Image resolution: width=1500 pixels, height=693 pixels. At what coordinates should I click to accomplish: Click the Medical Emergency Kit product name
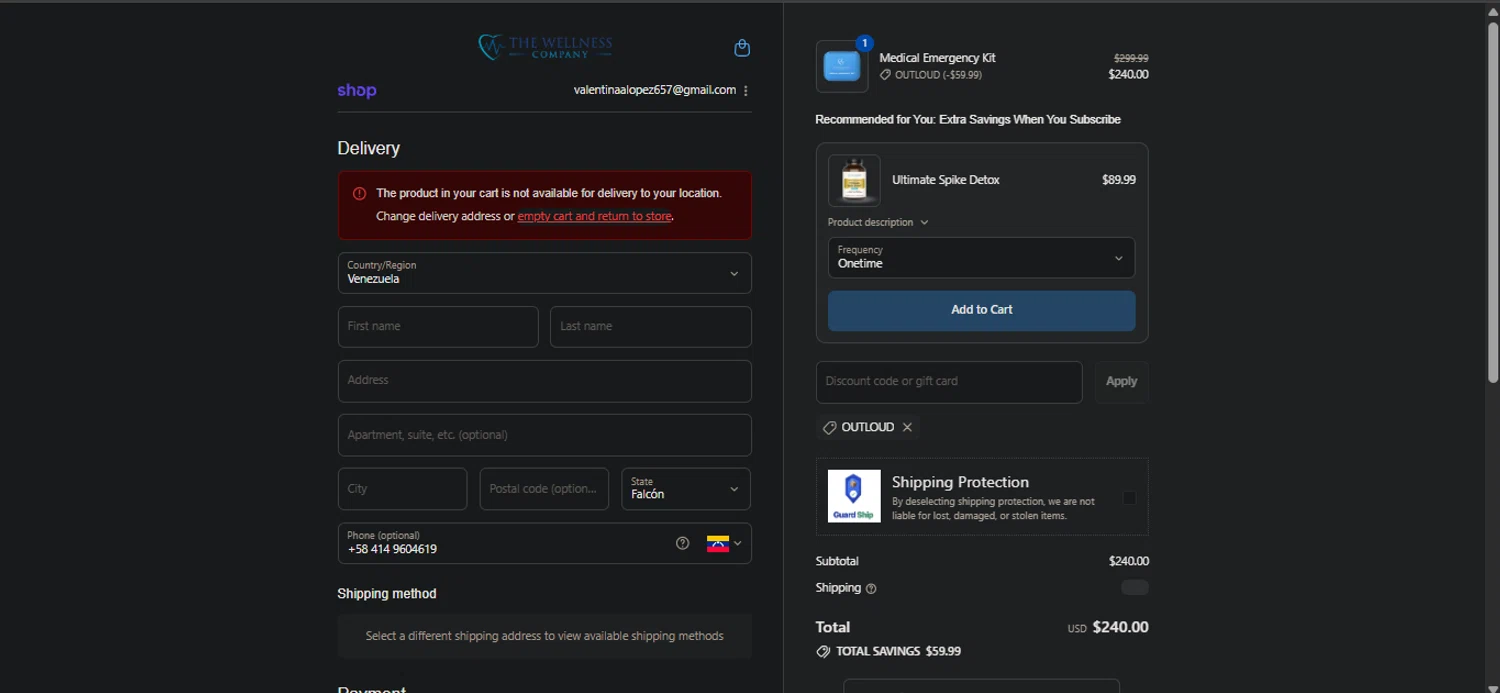pyautogui.click(x=937, y=58)
